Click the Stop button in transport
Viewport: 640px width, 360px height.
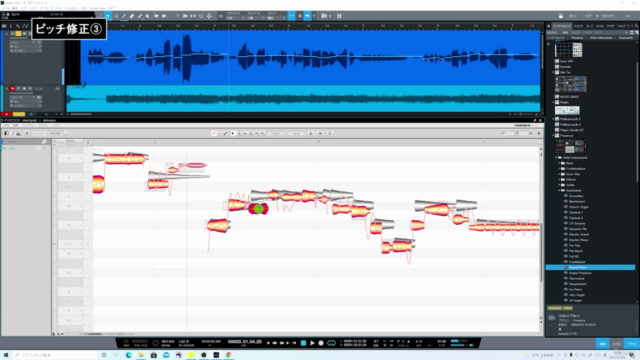coord(303,343)
